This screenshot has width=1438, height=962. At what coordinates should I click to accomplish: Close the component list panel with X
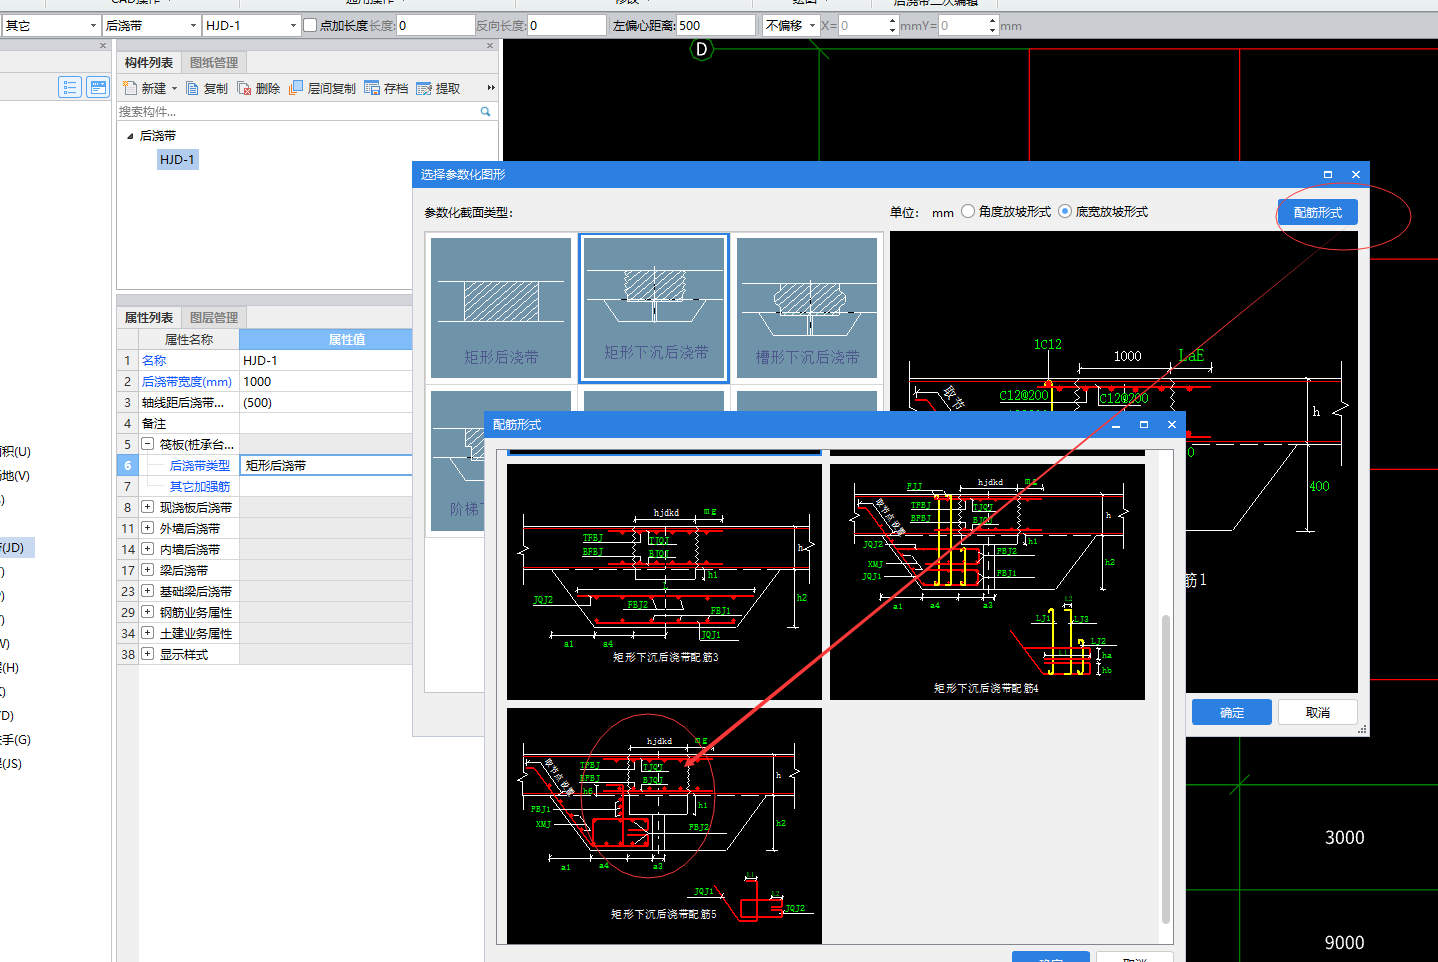click(490, 46)
